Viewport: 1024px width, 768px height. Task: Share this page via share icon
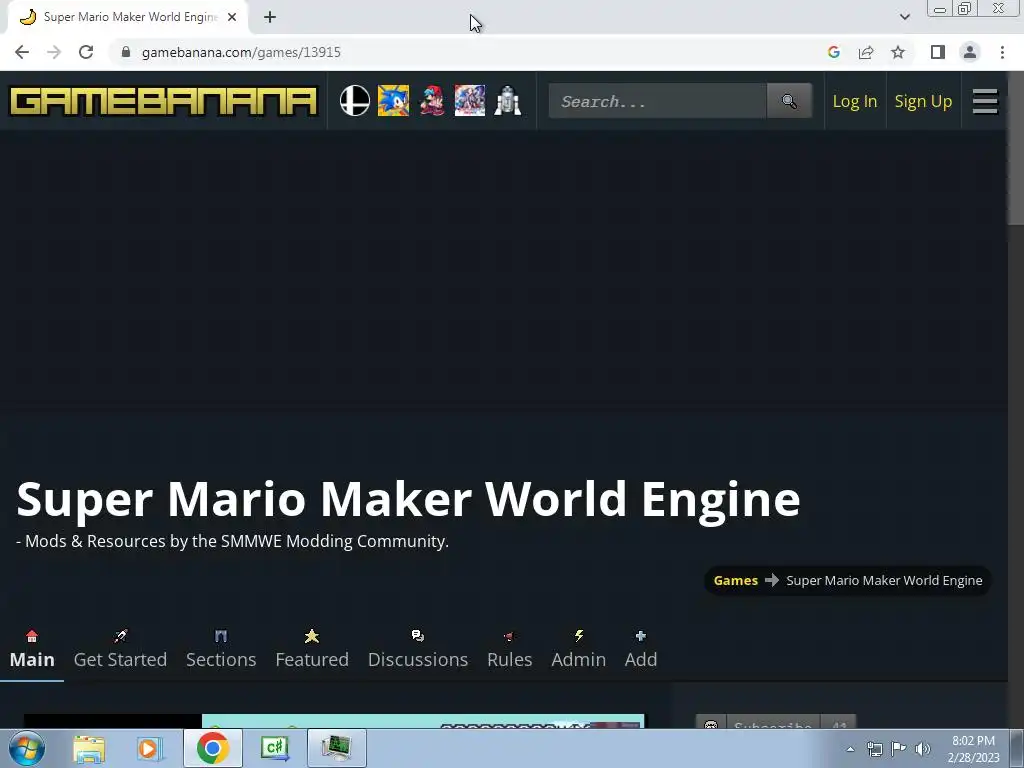click(x=866, y=52)
